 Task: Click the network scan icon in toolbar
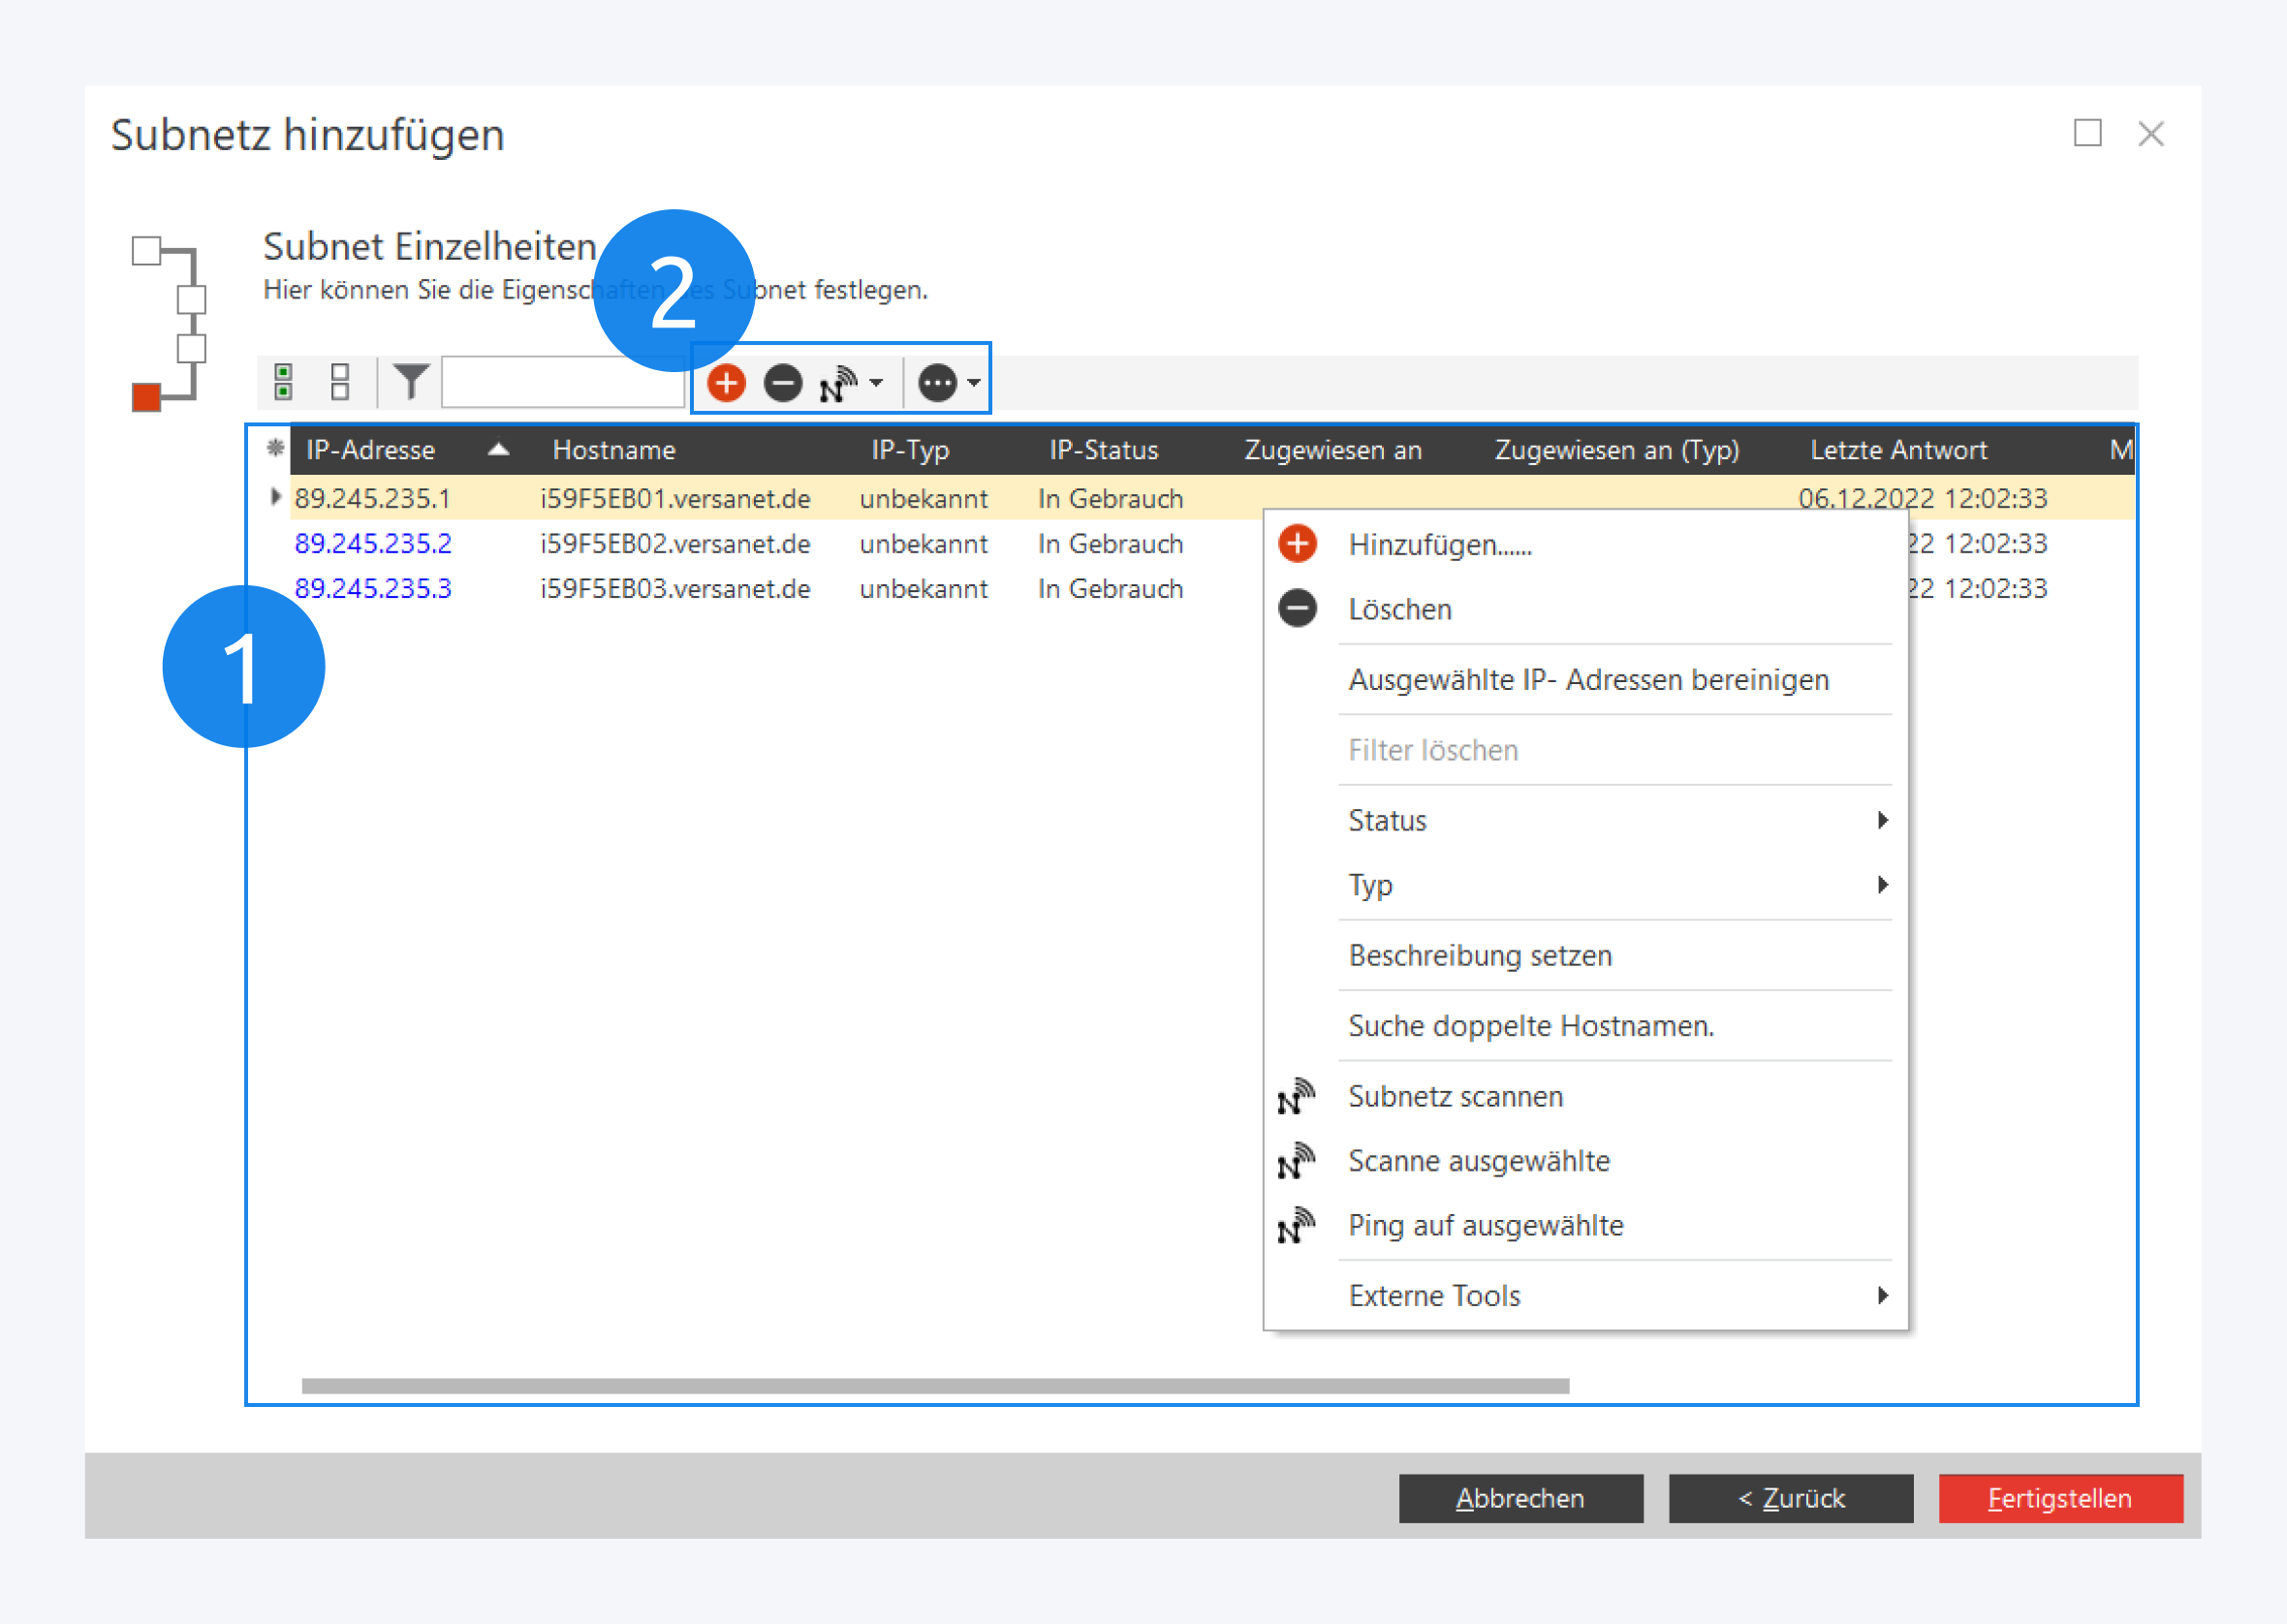click(x=836, y=383)
